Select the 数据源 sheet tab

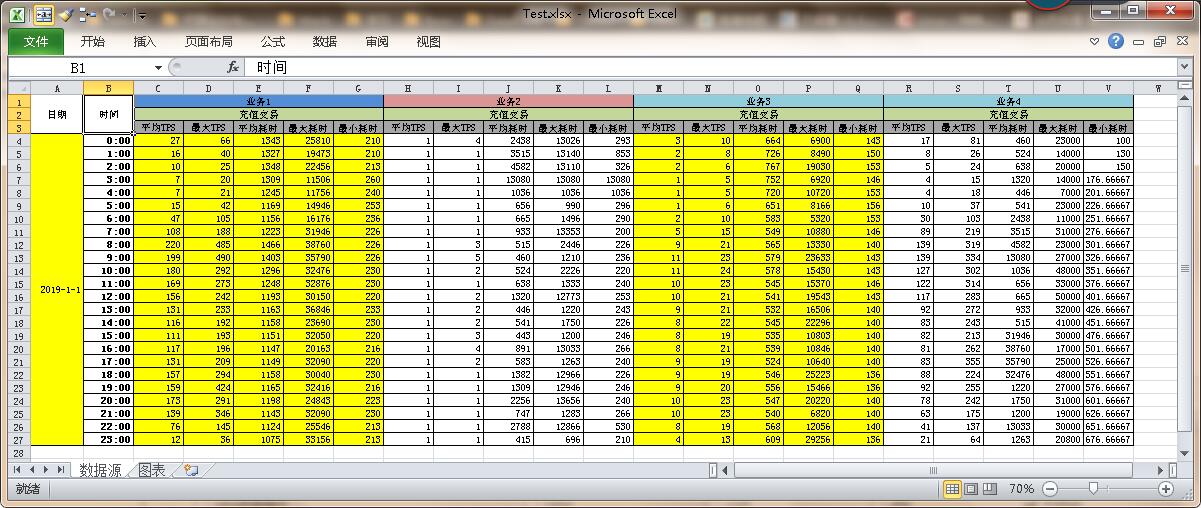[x=101, y=470]
